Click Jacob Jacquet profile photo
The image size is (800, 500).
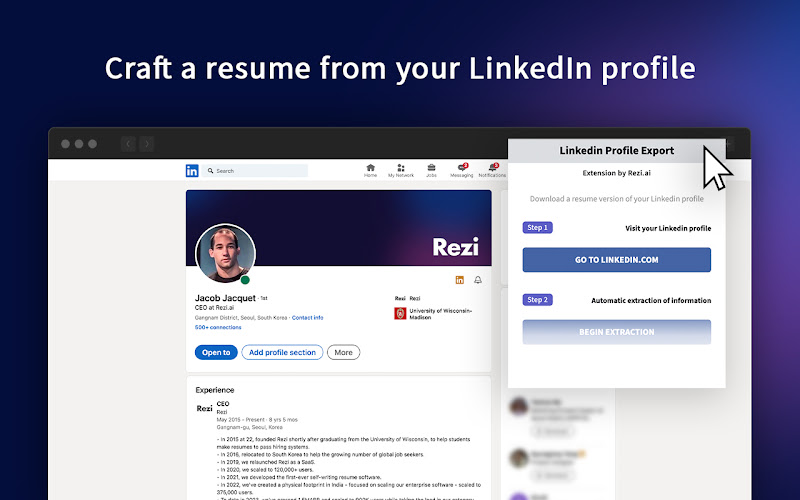[x=225, y=253]
